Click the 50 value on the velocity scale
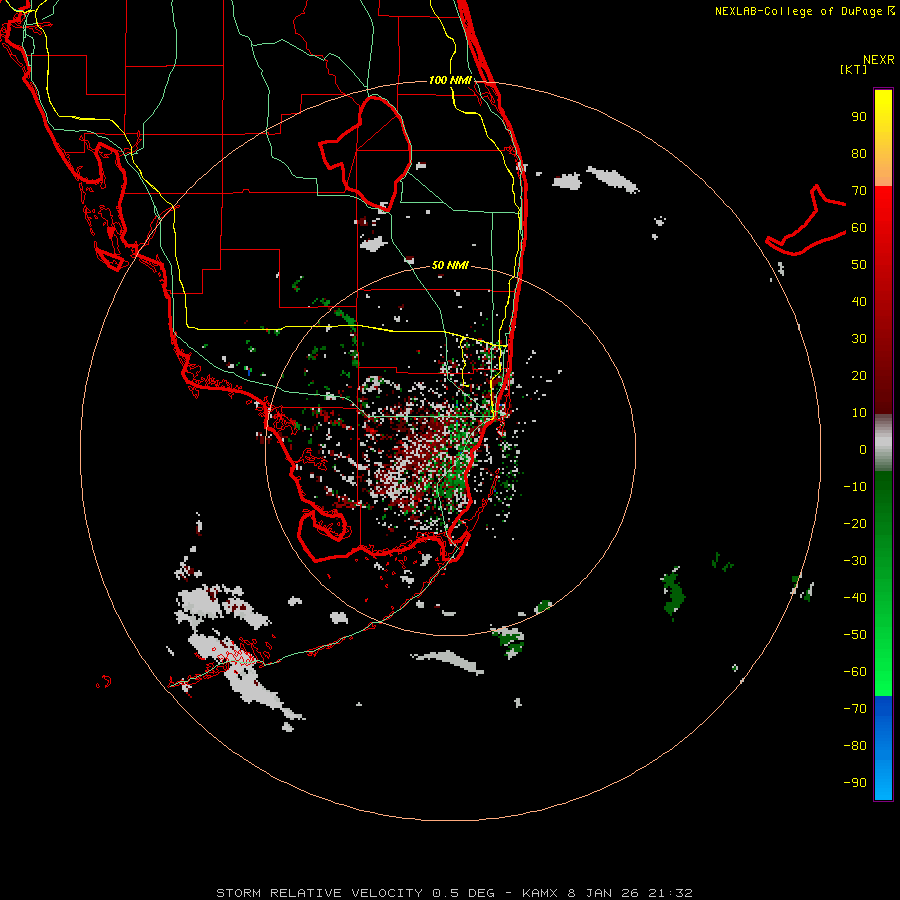Image resolution: width=900 pixels, height=900 pixels. [x=859, y=265]
